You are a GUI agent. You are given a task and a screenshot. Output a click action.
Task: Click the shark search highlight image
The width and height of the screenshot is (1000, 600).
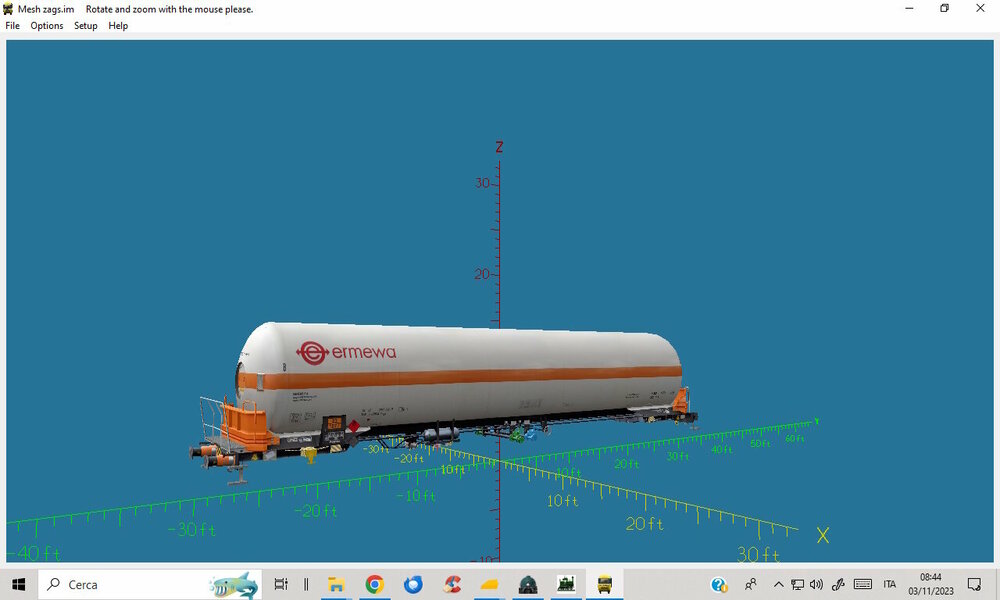pyautogui.click(x=234, y=585)
